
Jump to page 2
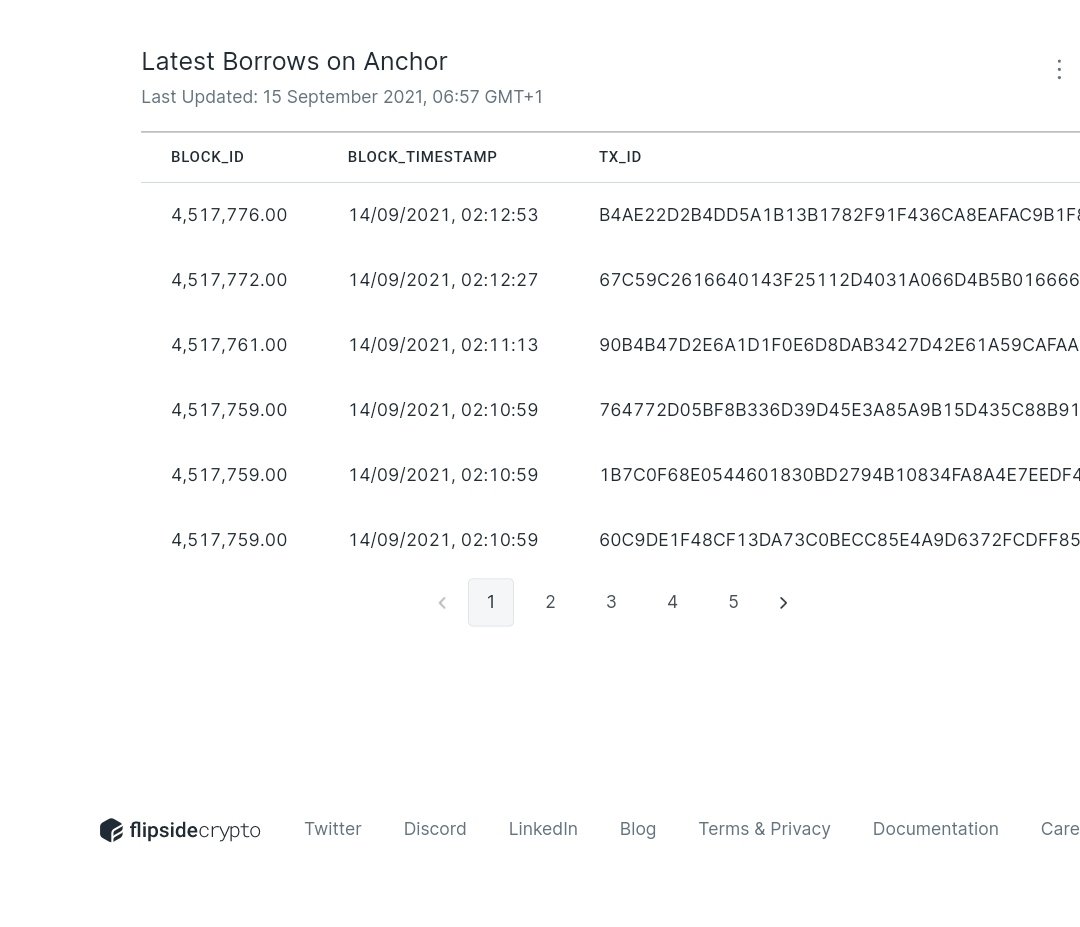pyautogui.click(x=550, y=602)
